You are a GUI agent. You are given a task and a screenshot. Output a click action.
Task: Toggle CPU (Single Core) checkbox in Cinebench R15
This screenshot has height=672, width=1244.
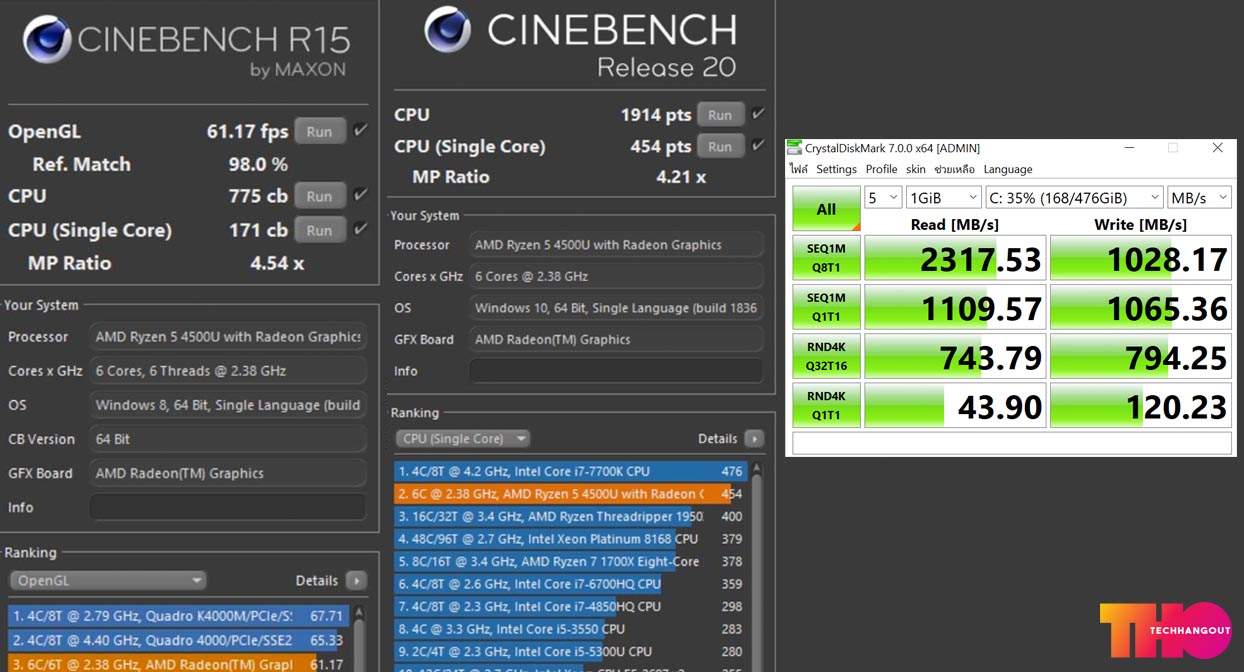[360, 229]
